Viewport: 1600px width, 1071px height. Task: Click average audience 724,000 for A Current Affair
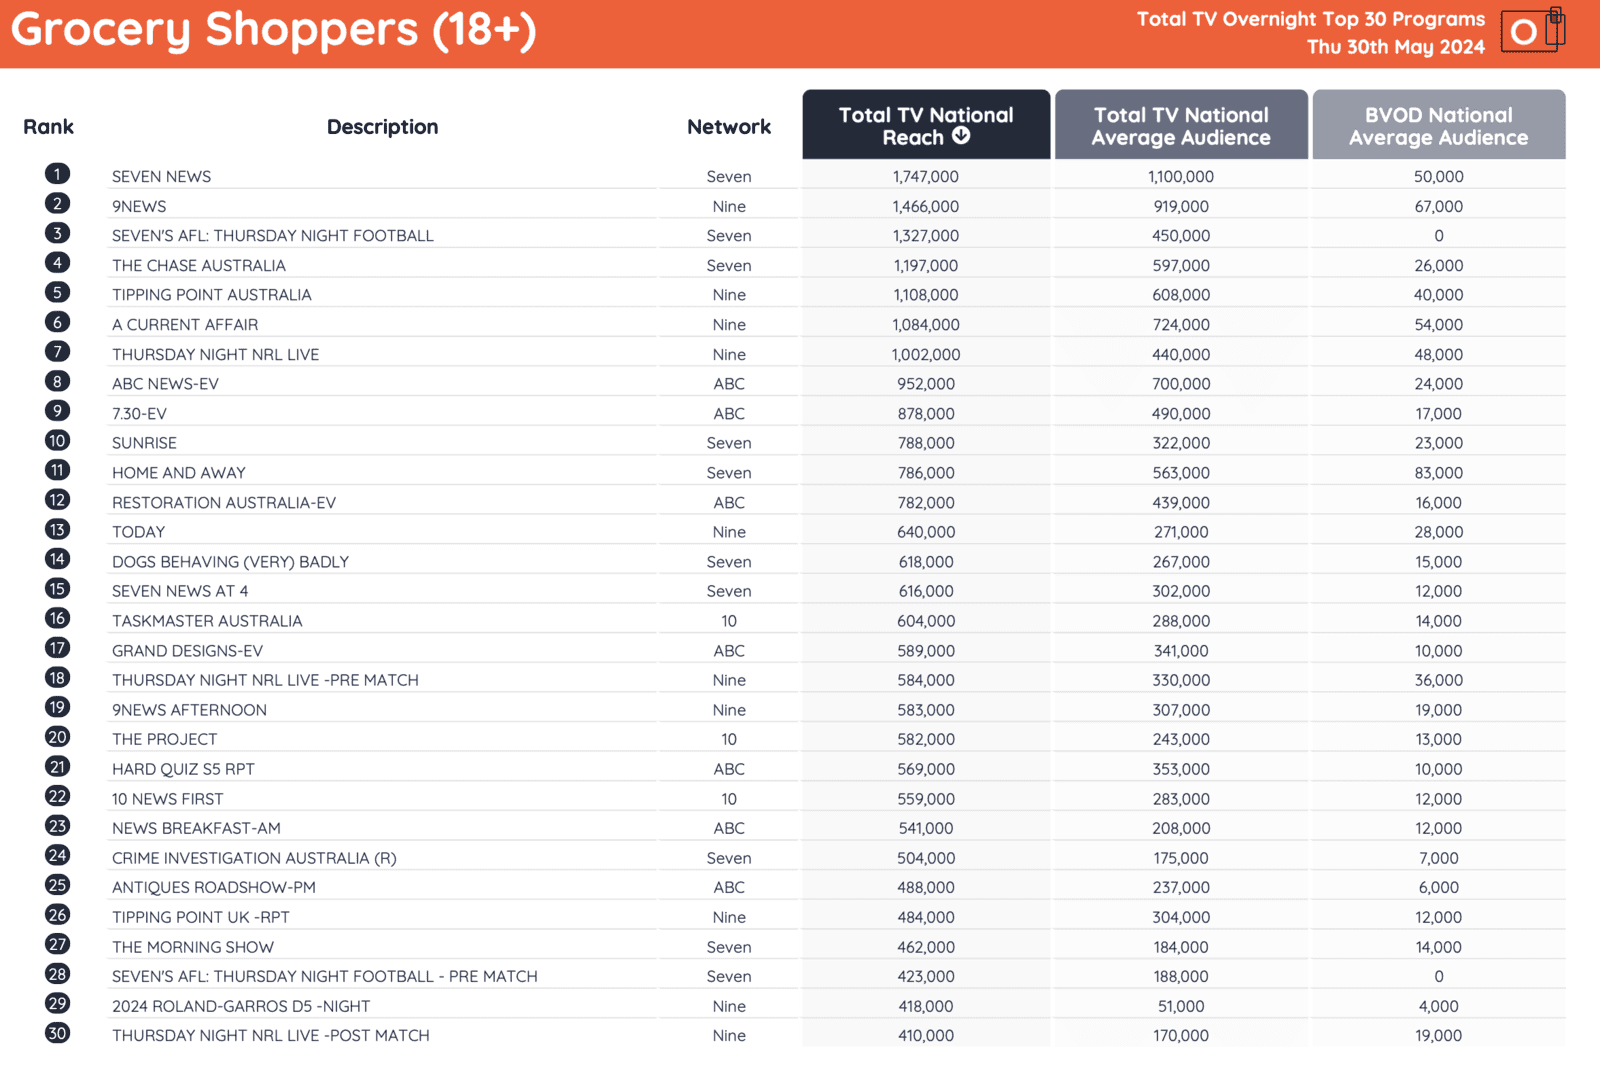click(1181, 325)
